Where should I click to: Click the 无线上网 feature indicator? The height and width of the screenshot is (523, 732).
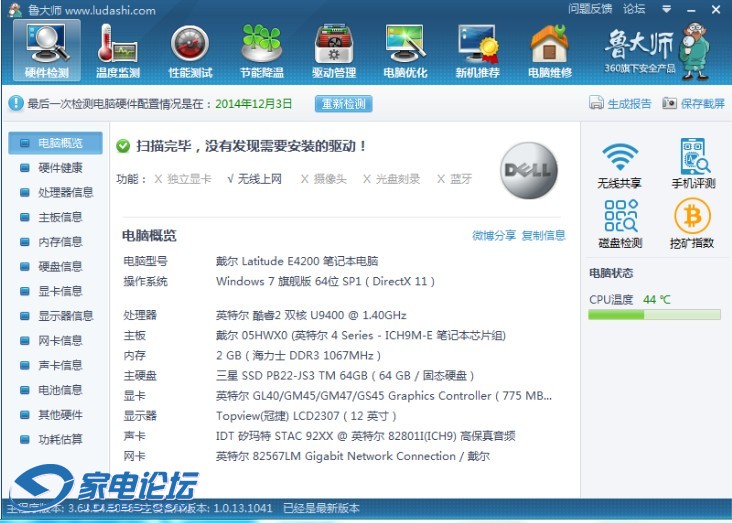[x=254, y=179]
